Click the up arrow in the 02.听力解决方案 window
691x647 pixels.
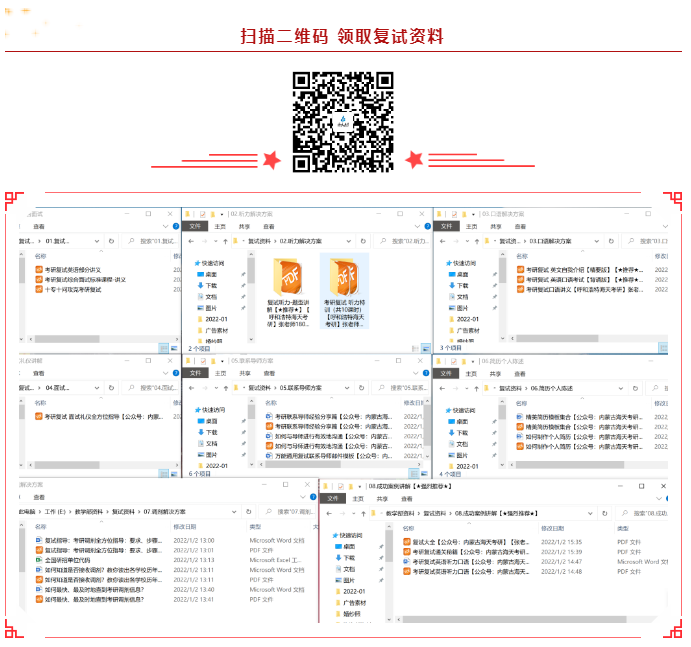coord(225,241)
